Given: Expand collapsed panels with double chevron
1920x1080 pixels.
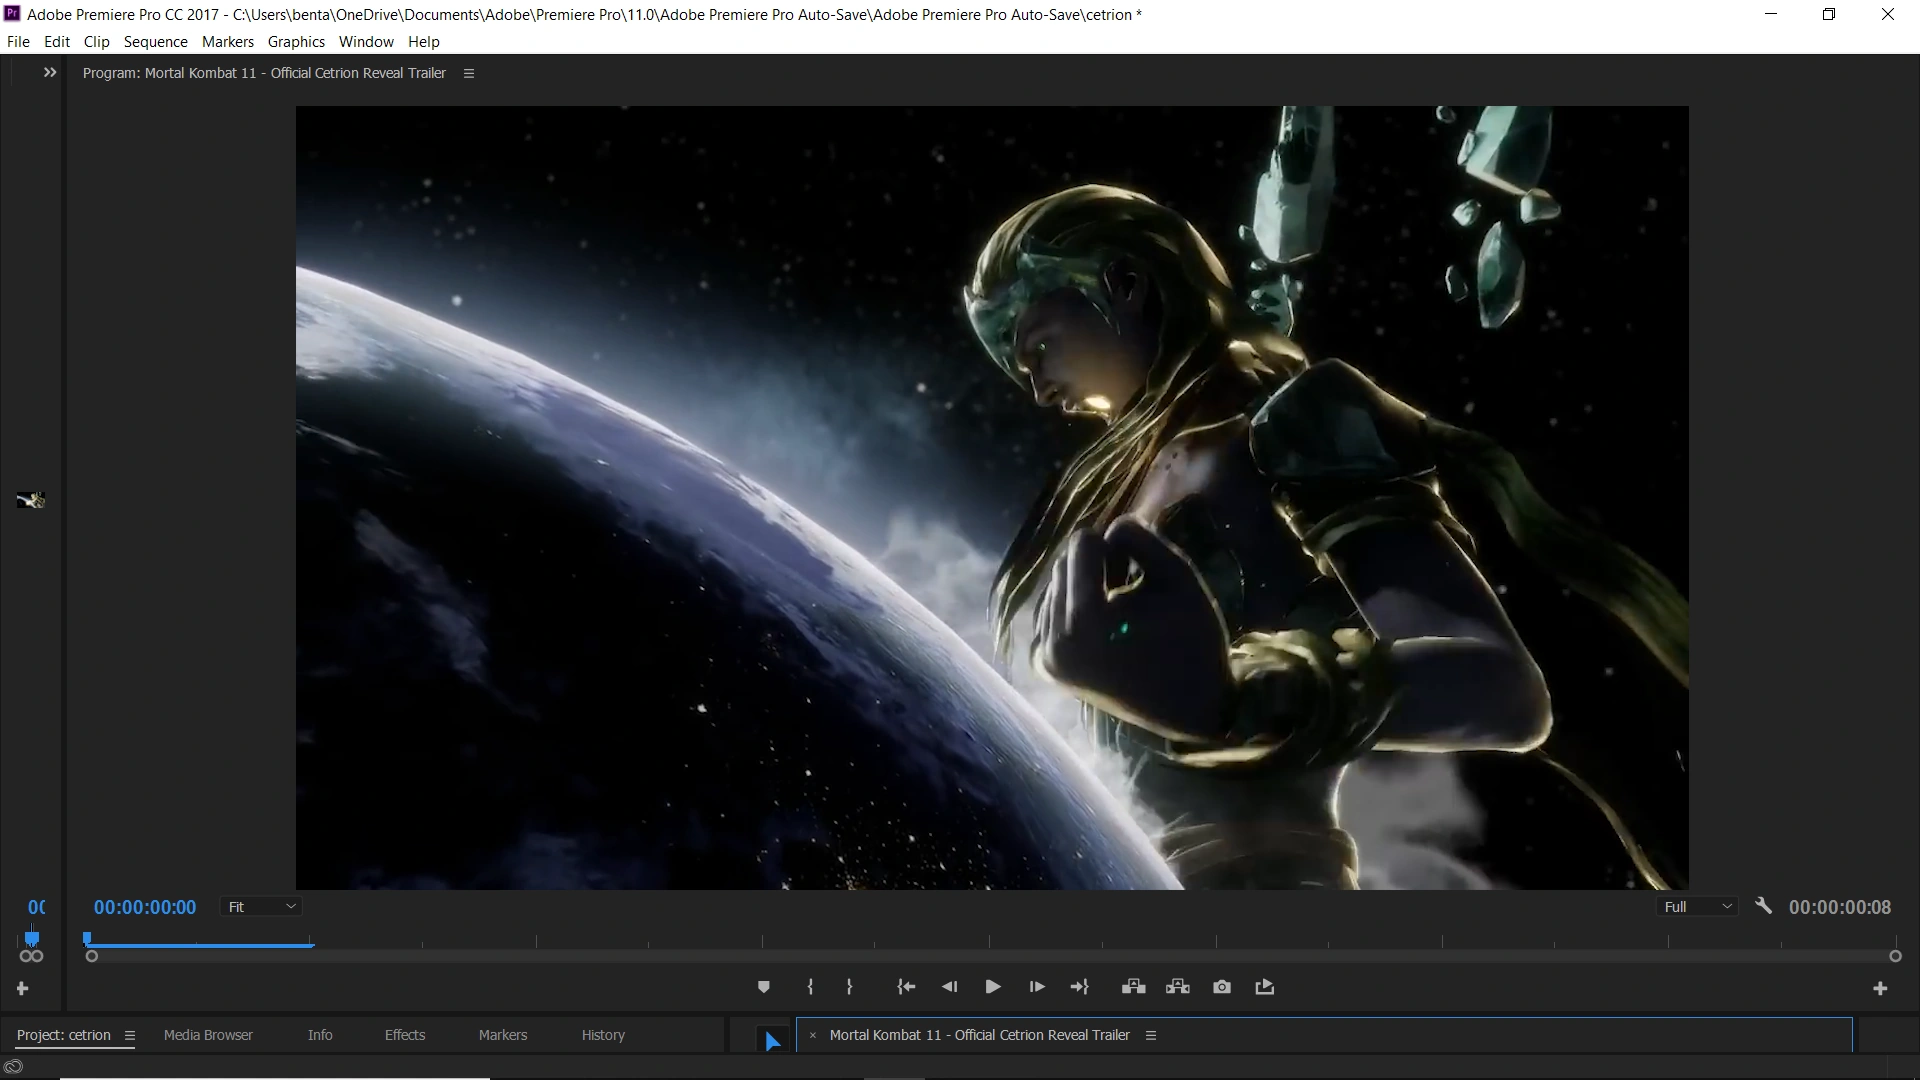Looking at the screenshot, I should [x=50, y=73].
